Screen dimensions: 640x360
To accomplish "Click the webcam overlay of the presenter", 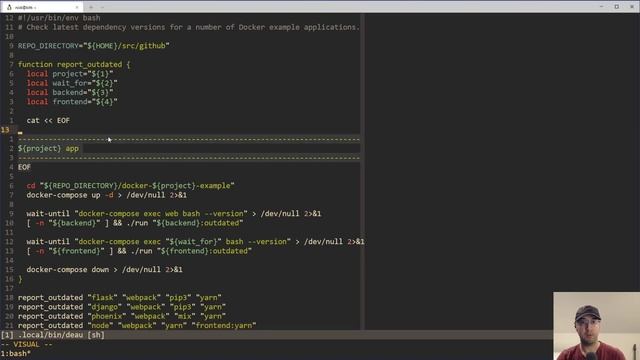I will [596, 326].
